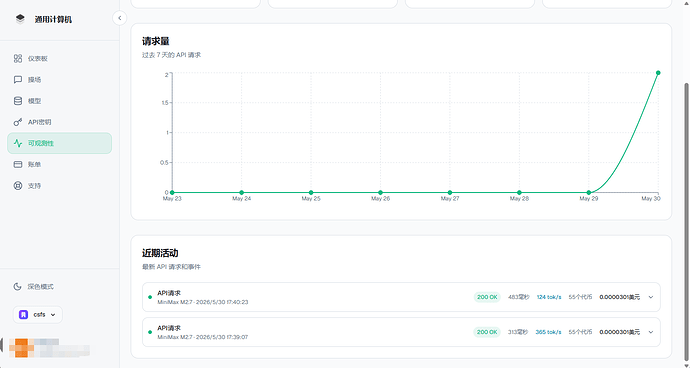Image resolution: width=690 pixels, height=368 pixels.
Task: Click the May 27 data point on chart
Action: tap(450, 192)
